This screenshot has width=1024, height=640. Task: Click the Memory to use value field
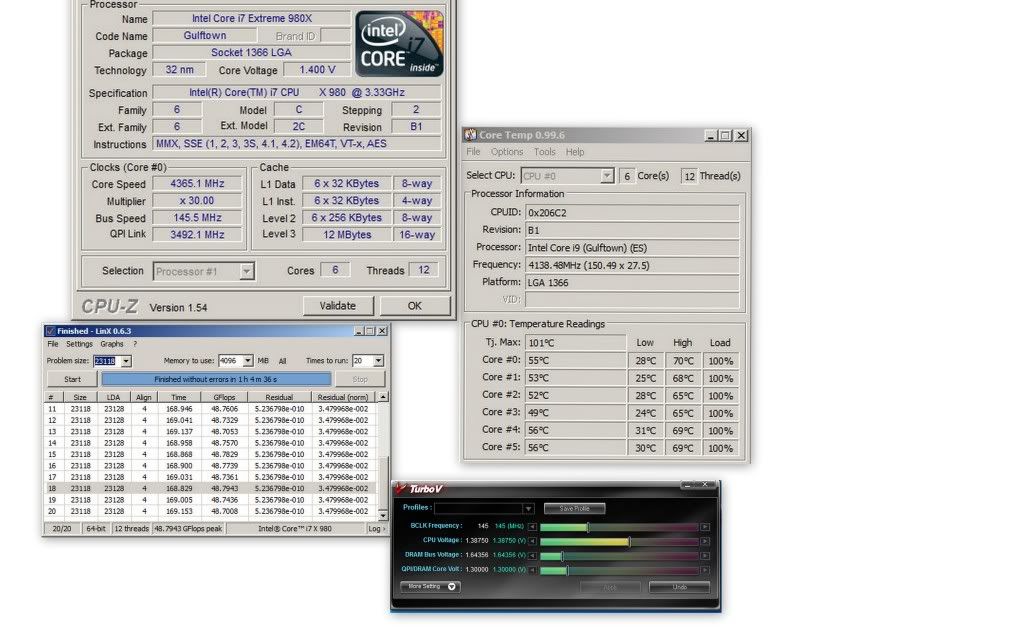231,360
